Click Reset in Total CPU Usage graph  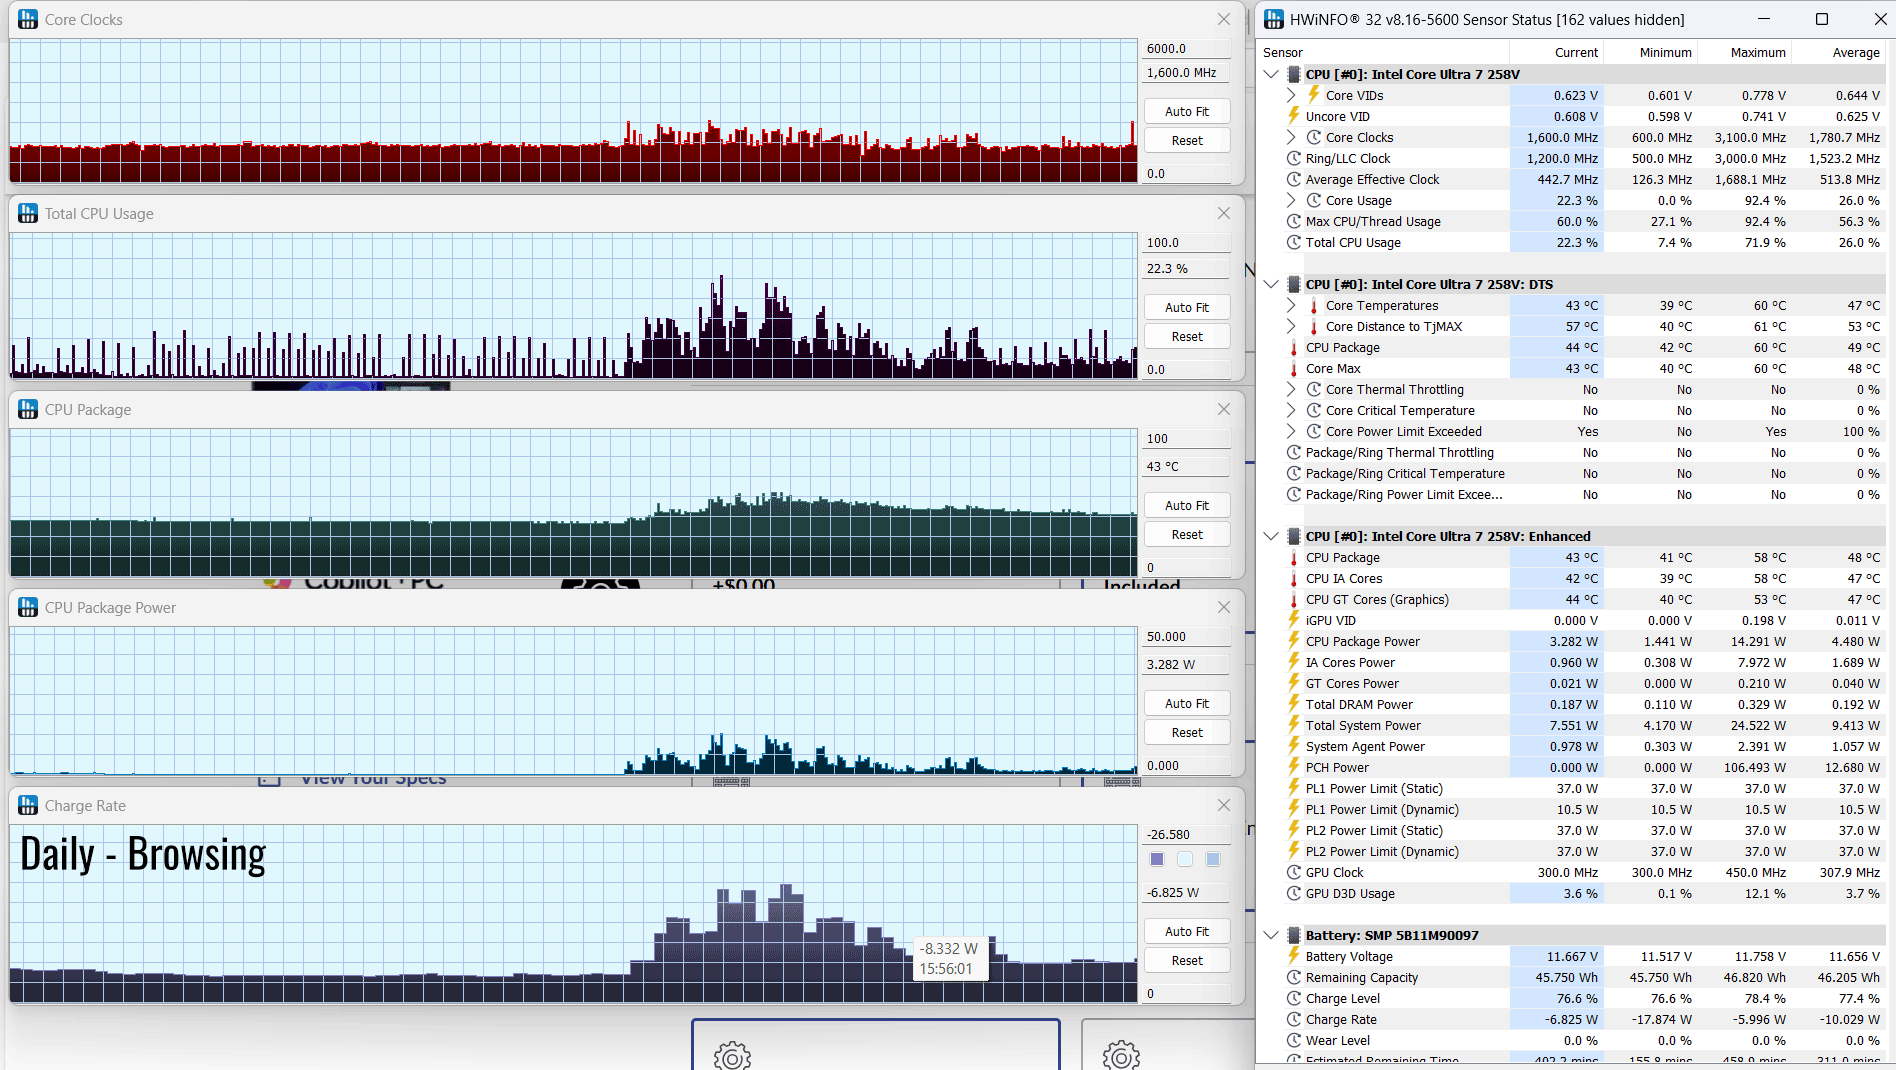click(1187, 336)
